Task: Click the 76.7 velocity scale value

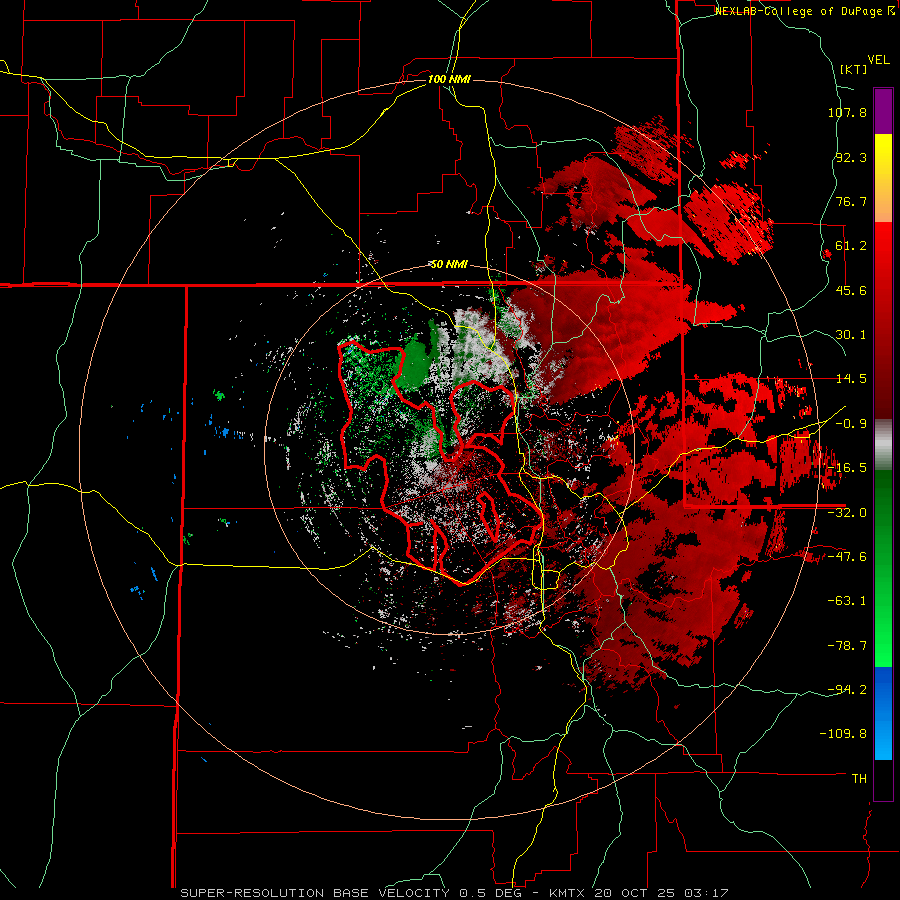Action: [851, 201]
